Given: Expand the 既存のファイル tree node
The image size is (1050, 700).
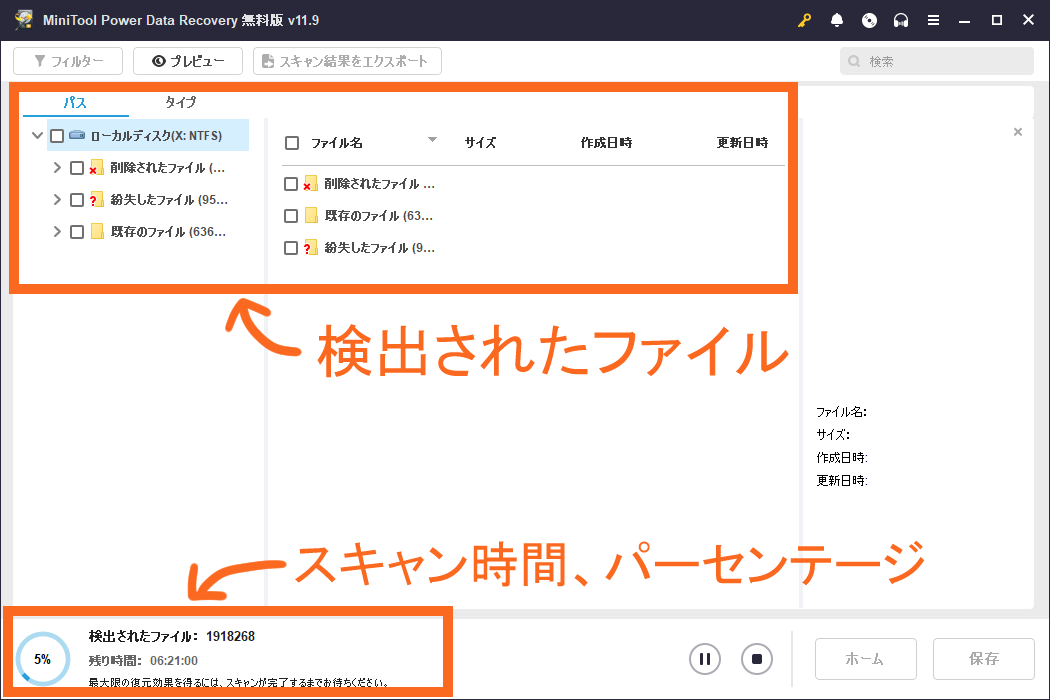Looking at the screenshot, I should tap(57, 232).
